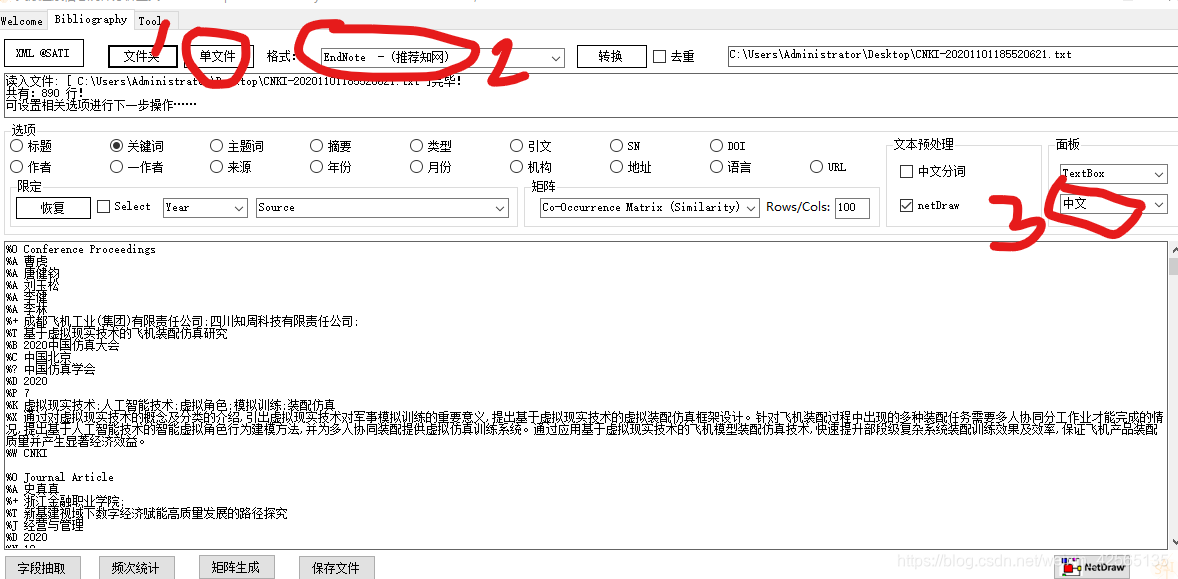Select the 摘要 radio option
The image size is (1178, 579).
(316, 146)
